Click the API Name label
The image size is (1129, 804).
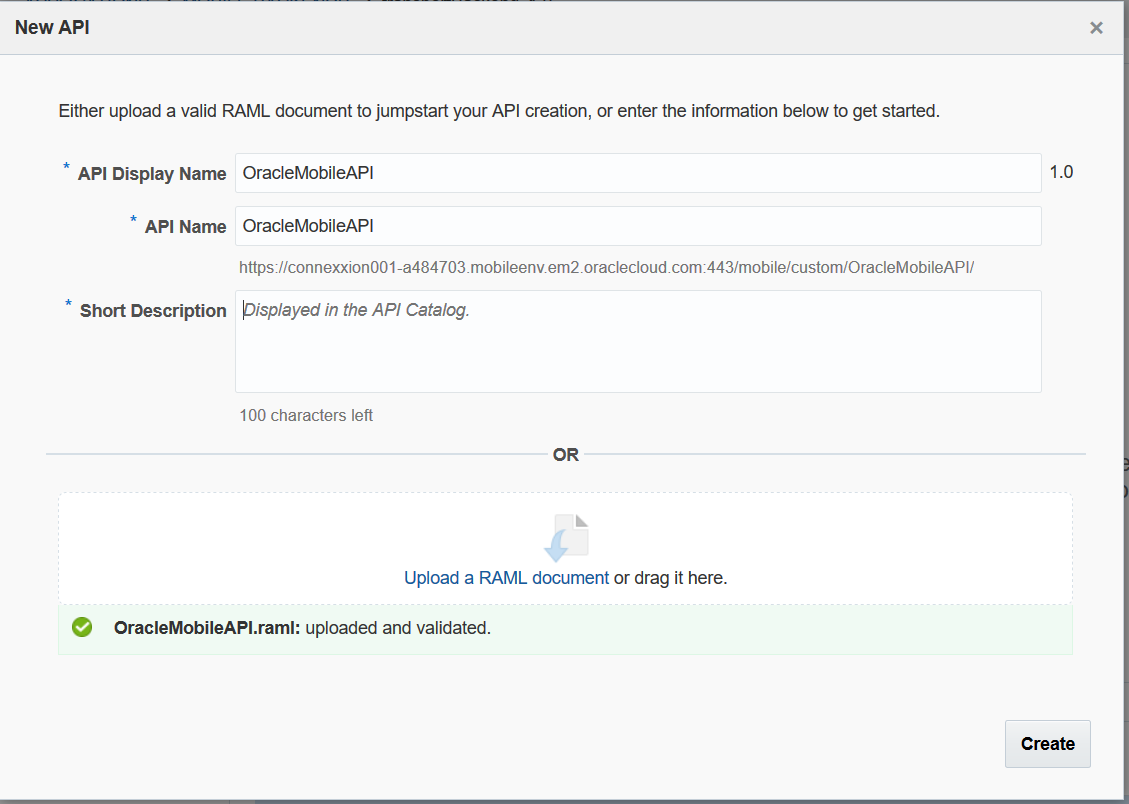[186, 227]
